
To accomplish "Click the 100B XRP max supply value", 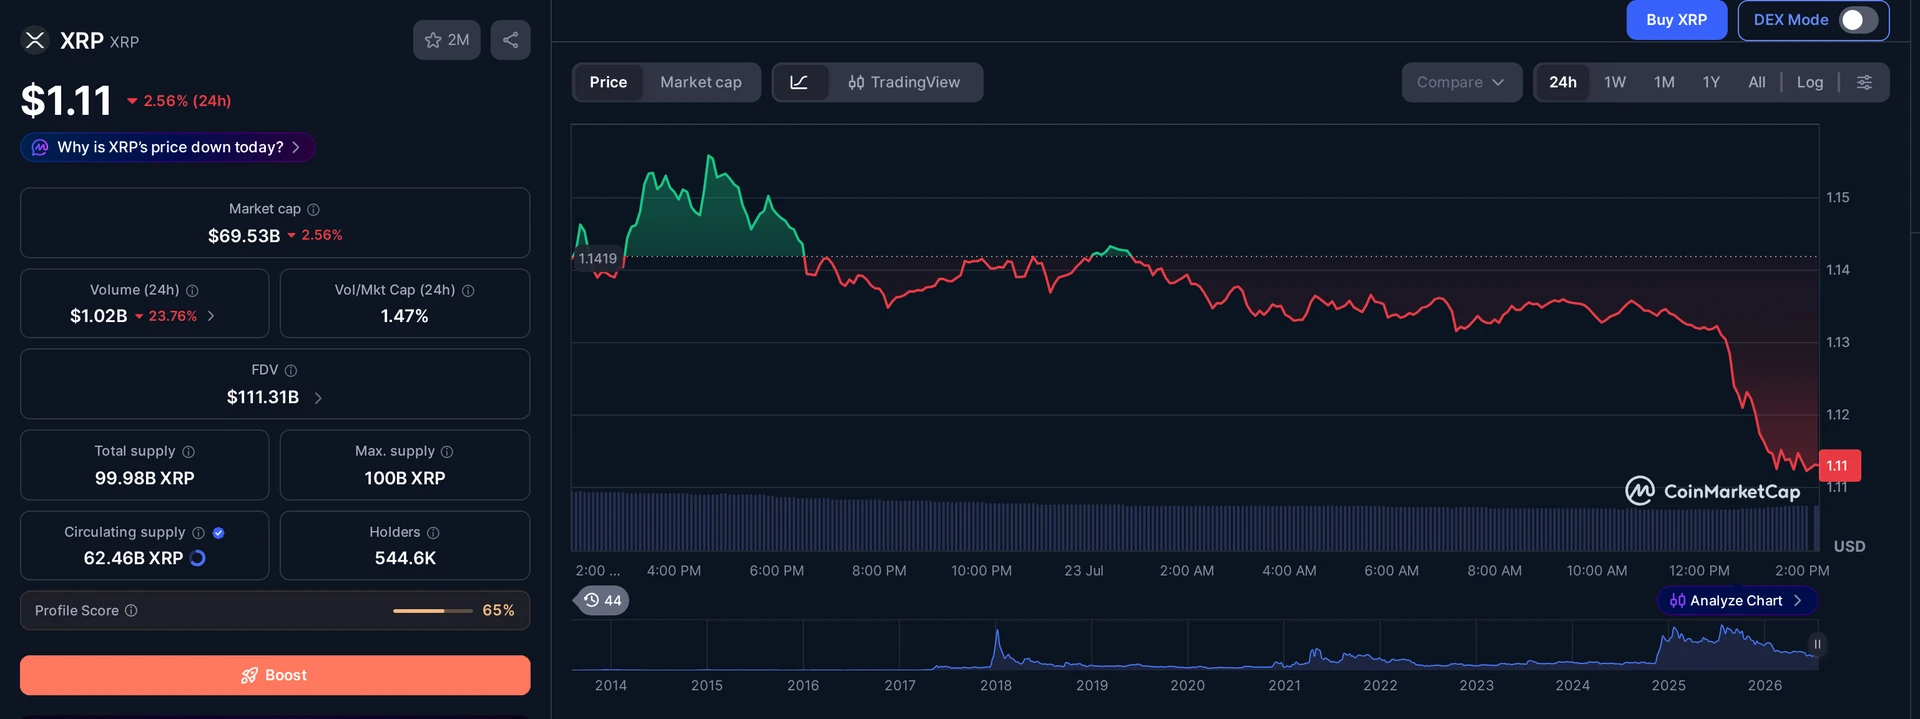I will 405,478.
